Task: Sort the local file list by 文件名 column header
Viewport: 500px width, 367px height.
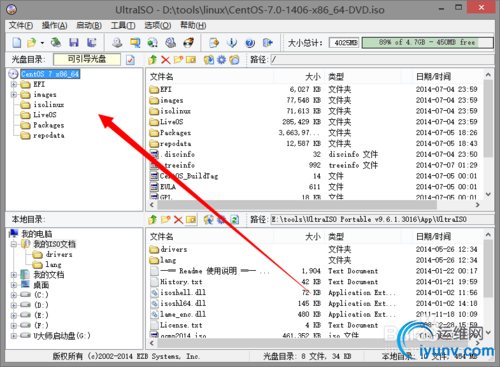Action: (x=162, y=237)
